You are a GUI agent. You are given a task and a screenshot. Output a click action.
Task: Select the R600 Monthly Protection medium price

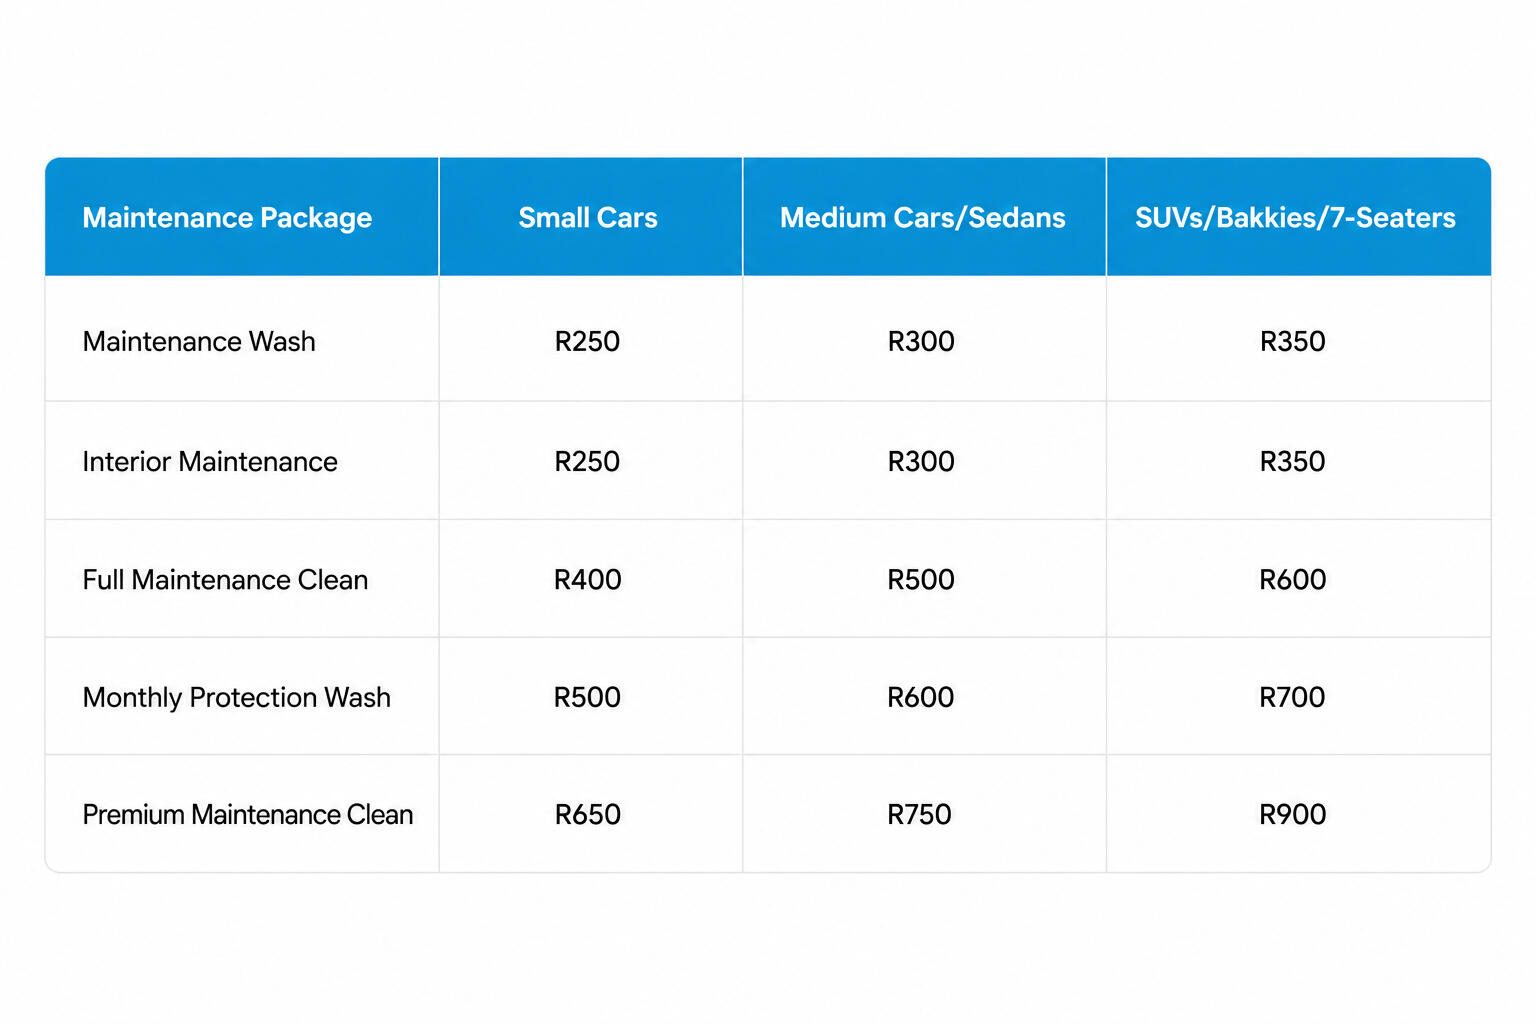pyautogui.click(x=921, y=698)
